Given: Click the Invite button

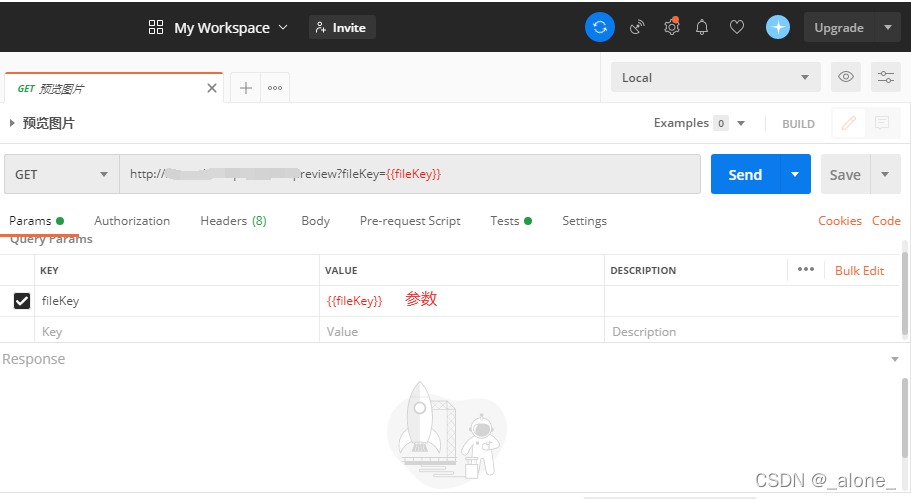Looking at the screenshot, I should click(x=342, y=27).
